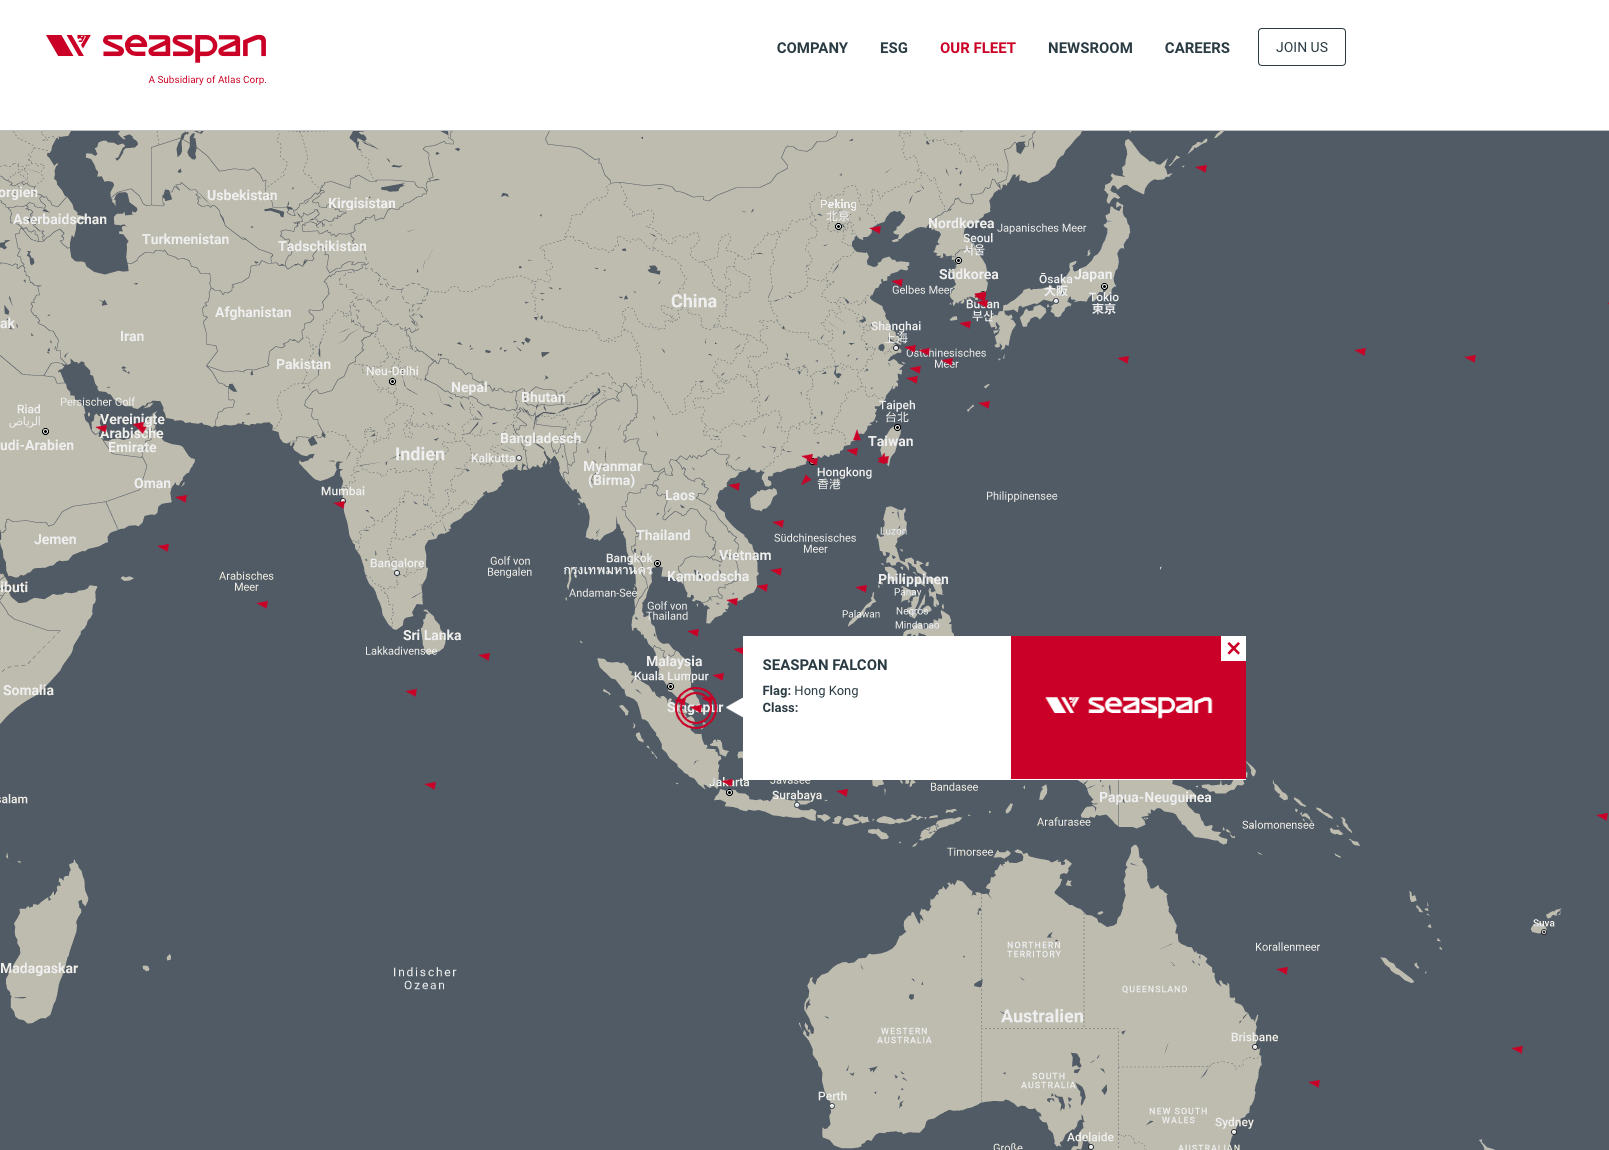Image resolution: width=1609 pixels, height=1150 pixels.
Task: Click the ship marker east of Peking
Action: coord(875,229)
